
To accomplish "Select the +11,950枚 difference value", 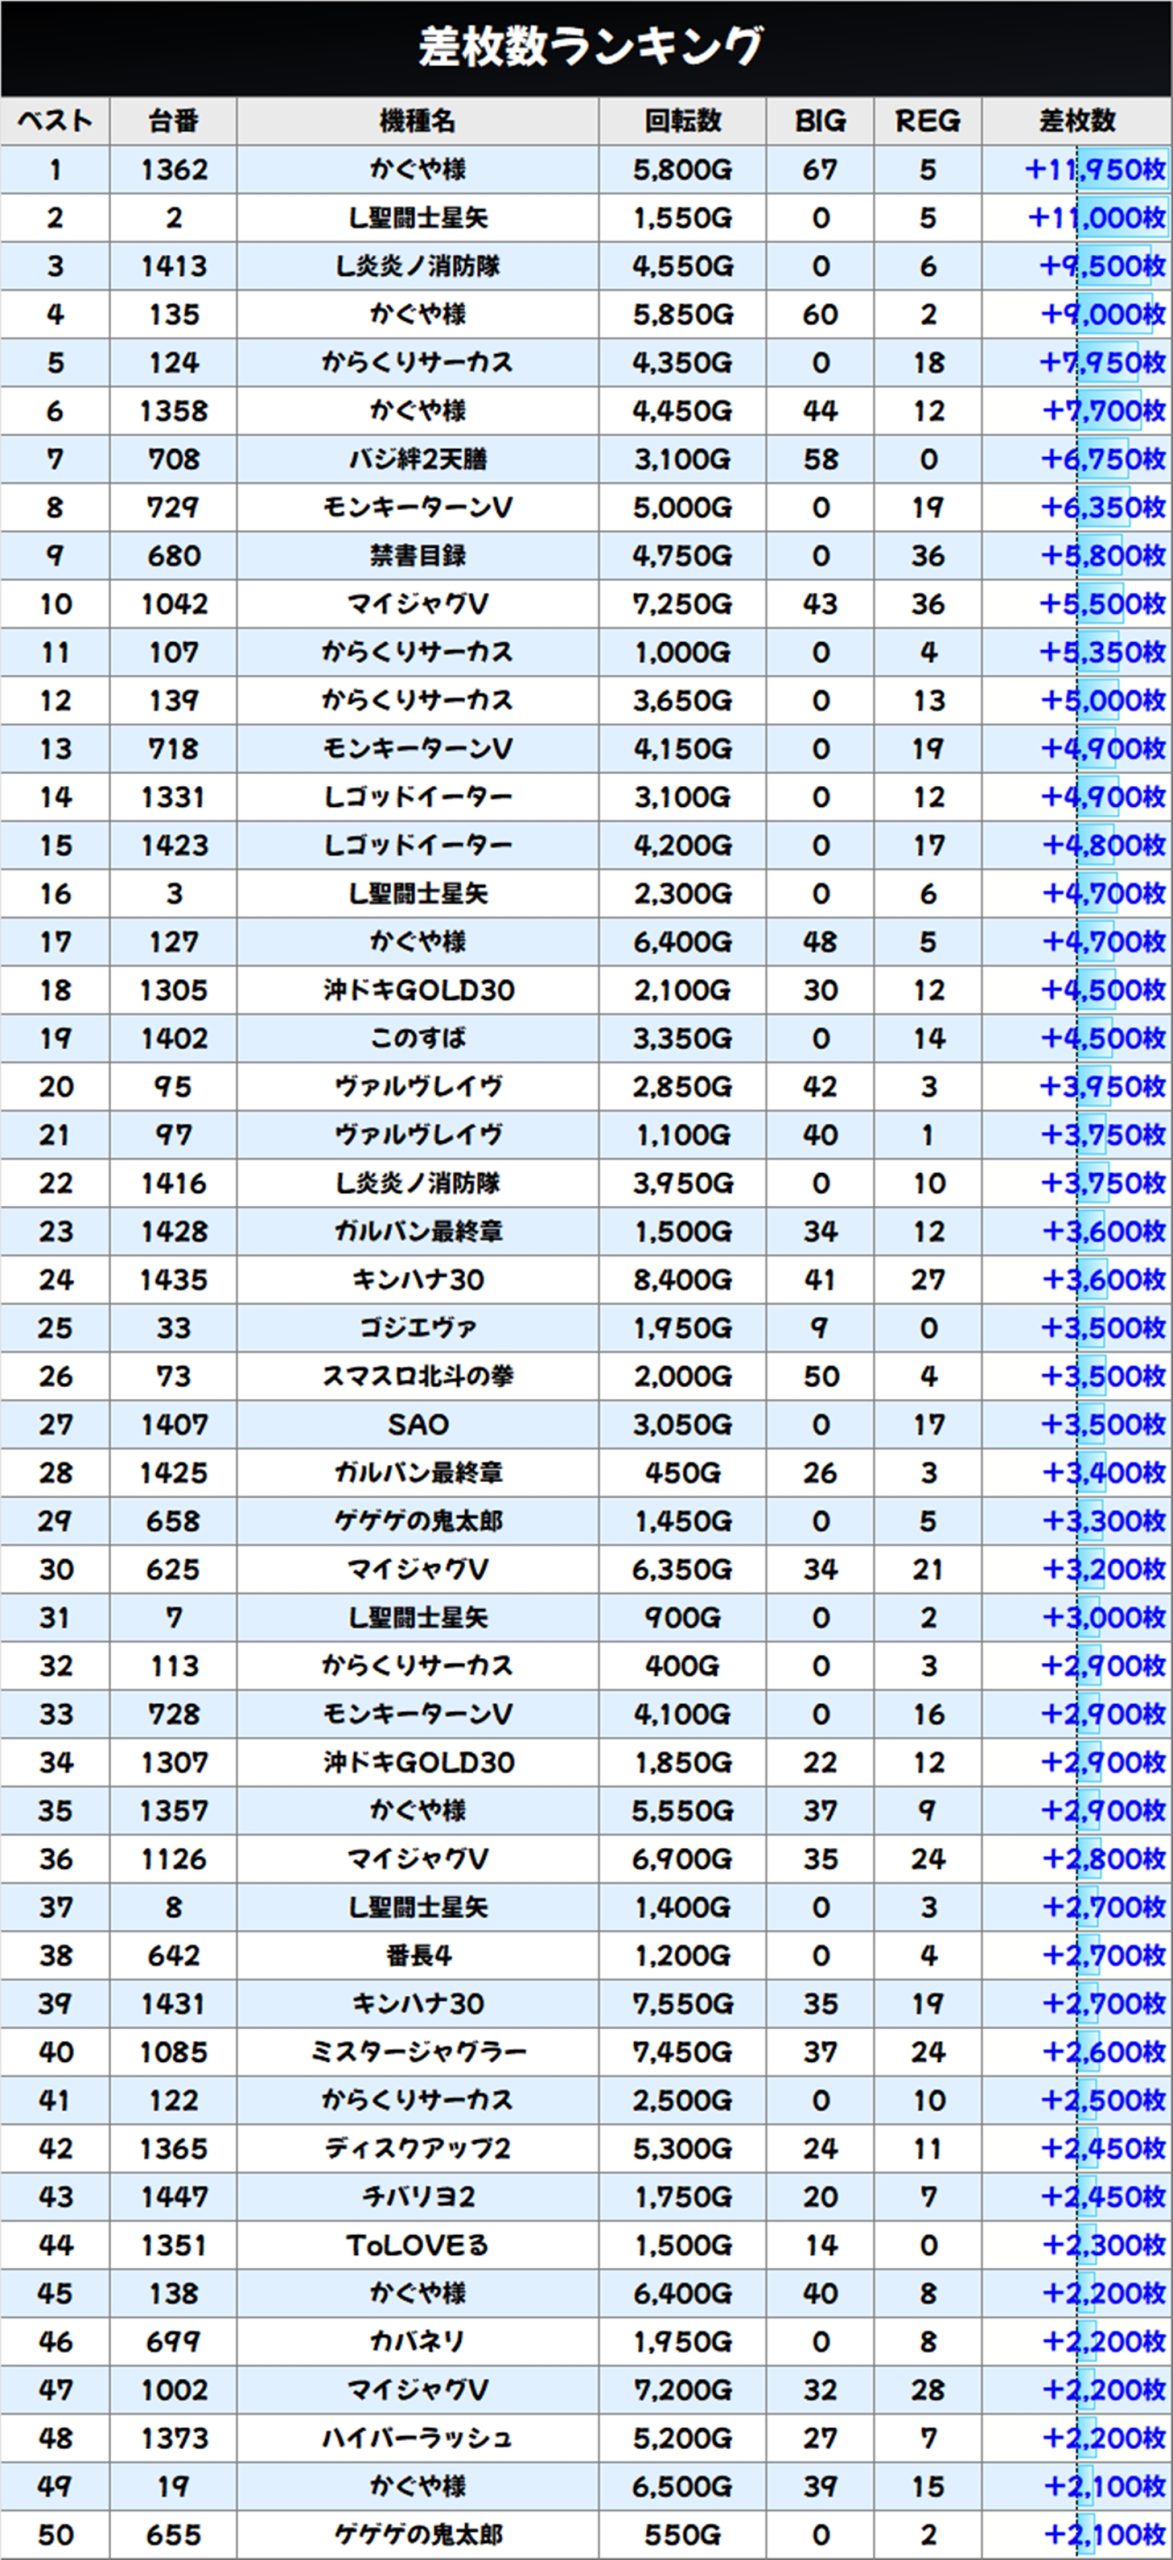I will (x=1095, y=170).
